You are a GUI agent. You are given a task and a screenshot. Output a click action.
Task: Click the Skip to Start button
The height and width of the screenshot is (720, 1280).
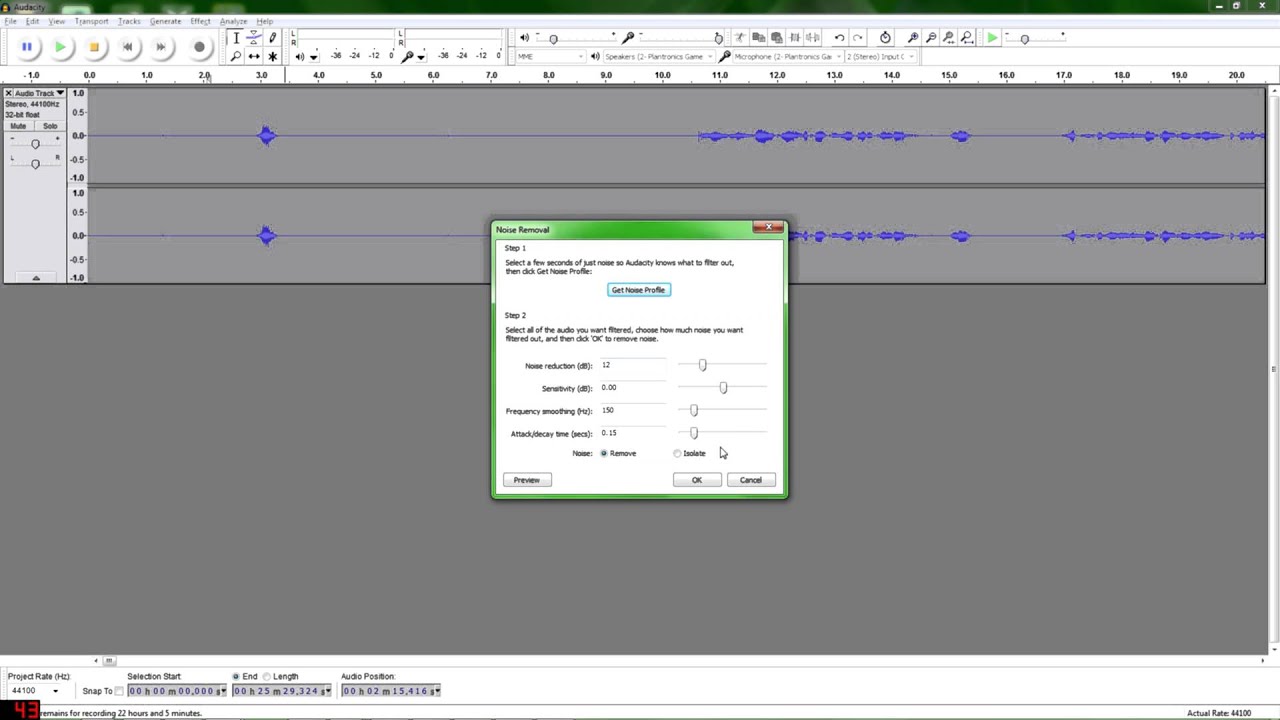[127, 47]
